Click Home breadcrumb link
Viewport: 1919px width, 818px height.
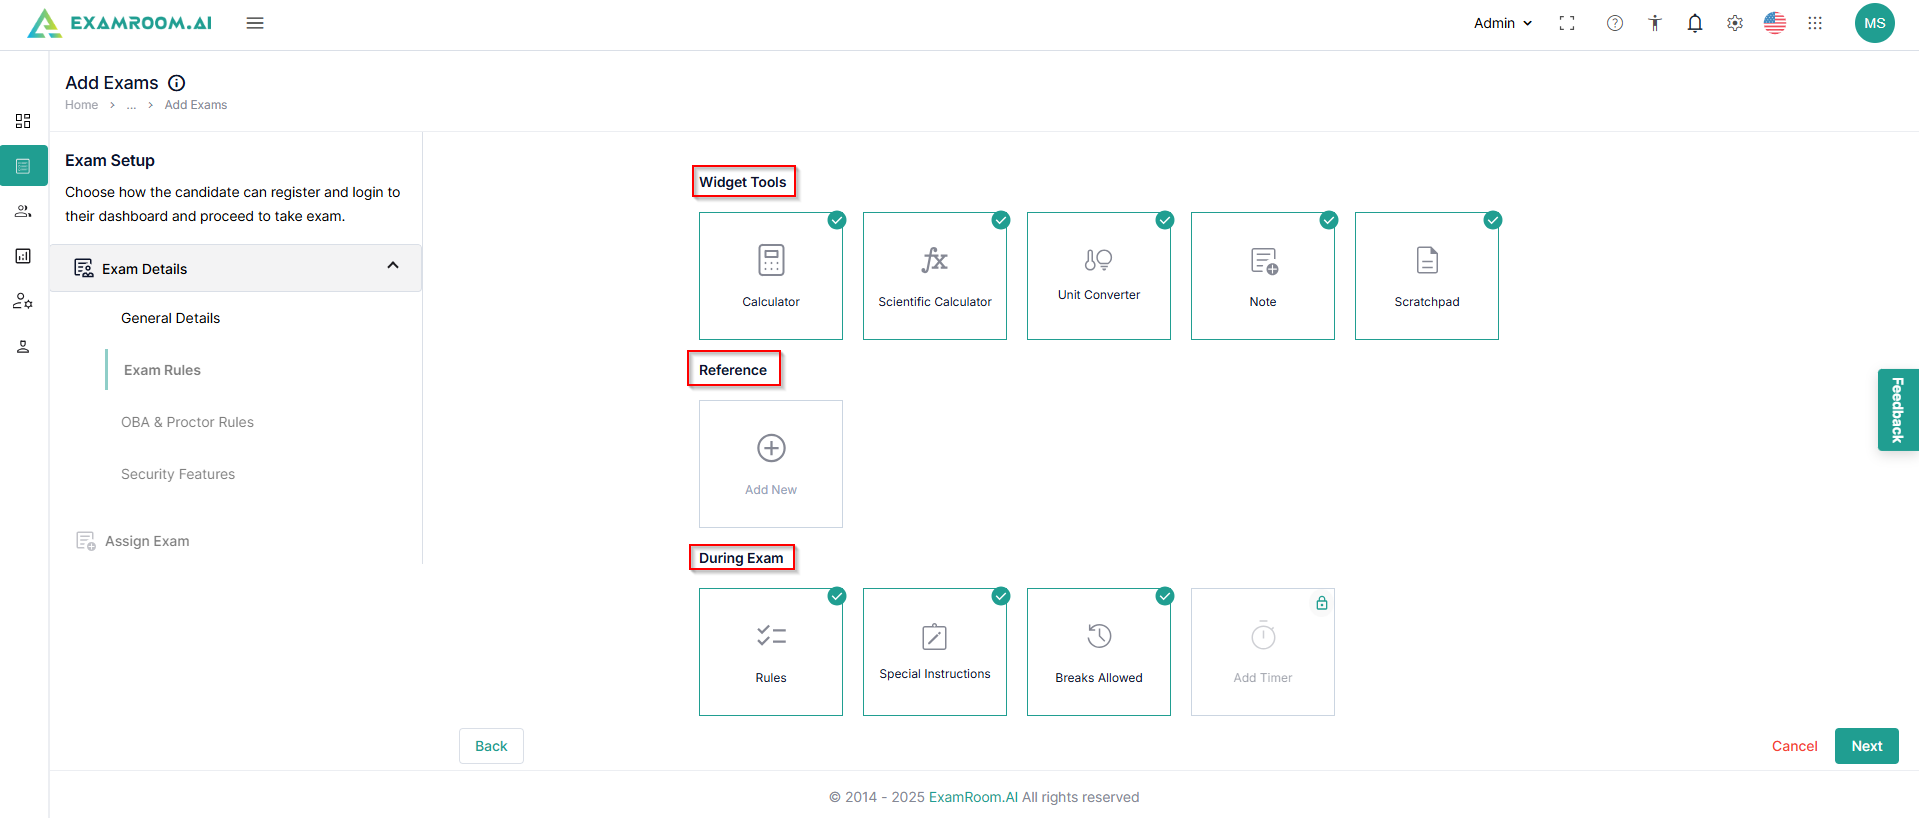click(x=82, y=105)
